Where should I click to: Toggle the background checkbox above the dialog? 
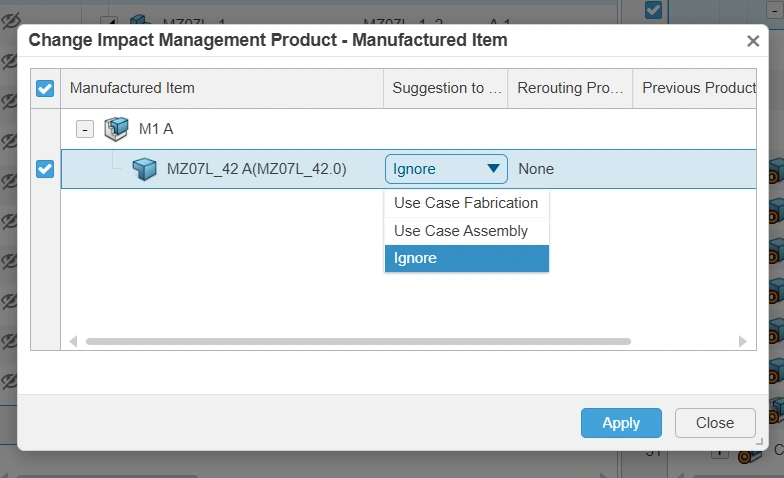pos(653,10)
